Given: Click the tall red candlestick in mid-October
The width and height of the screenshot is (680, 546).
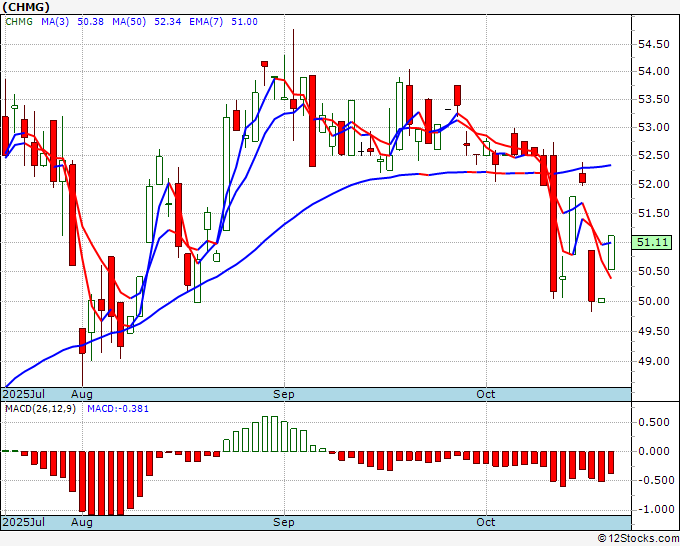Looking at the screenshot, I should coord(553,223).
